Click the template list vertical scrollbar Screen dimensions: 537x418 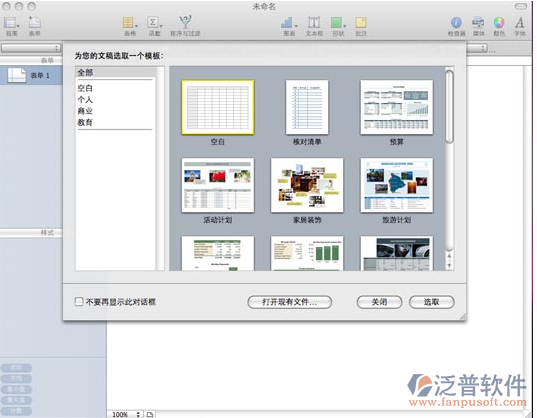tap(449, 168)
